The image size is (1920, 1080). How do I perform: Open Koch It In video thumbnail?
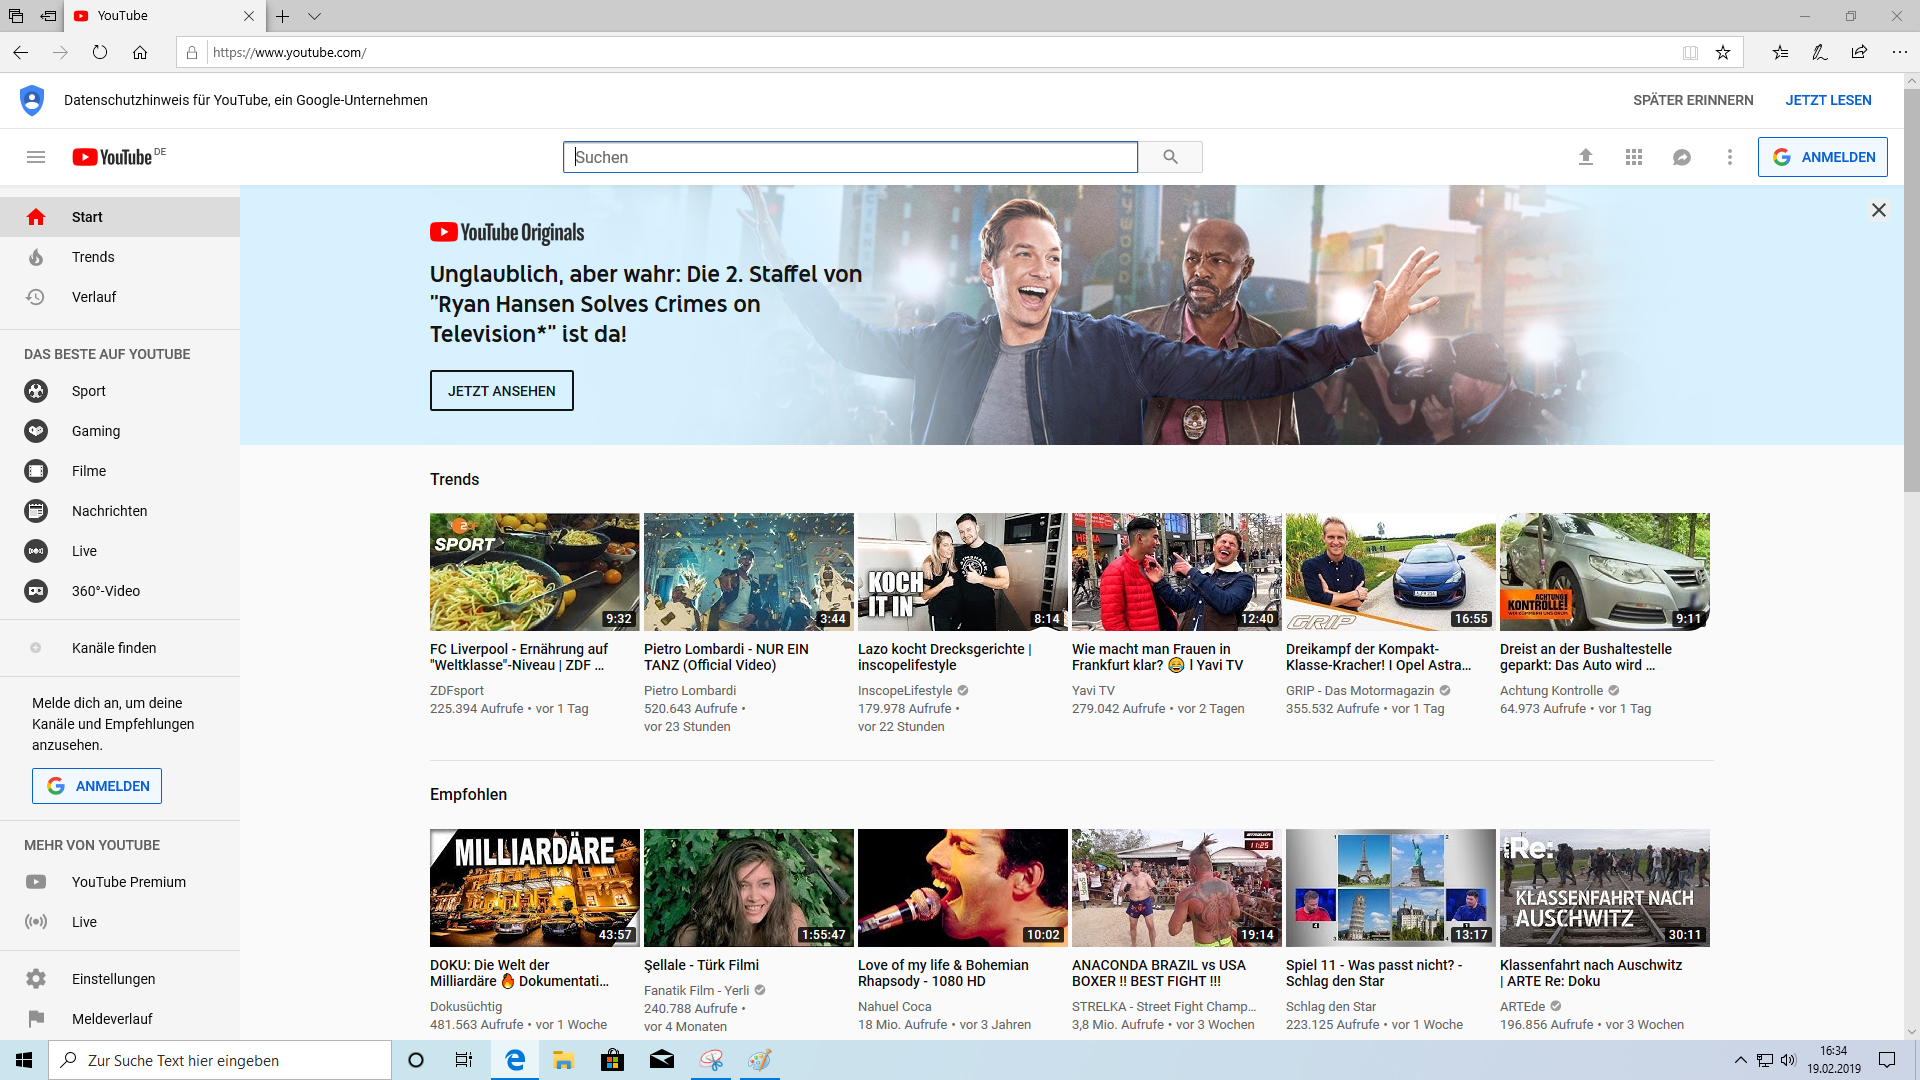[963, 572]
